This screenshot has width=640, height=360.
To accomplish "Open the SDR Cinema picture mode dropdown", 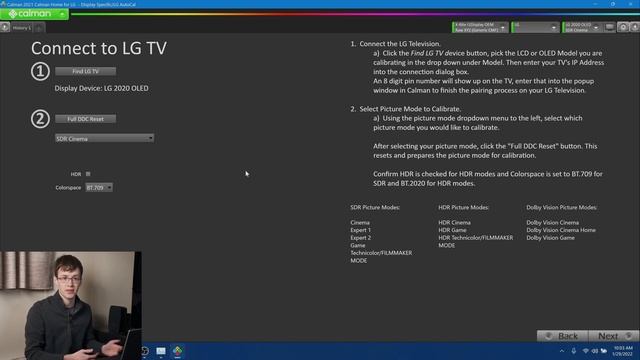I will pyautogui.click(x=104, y=138).
